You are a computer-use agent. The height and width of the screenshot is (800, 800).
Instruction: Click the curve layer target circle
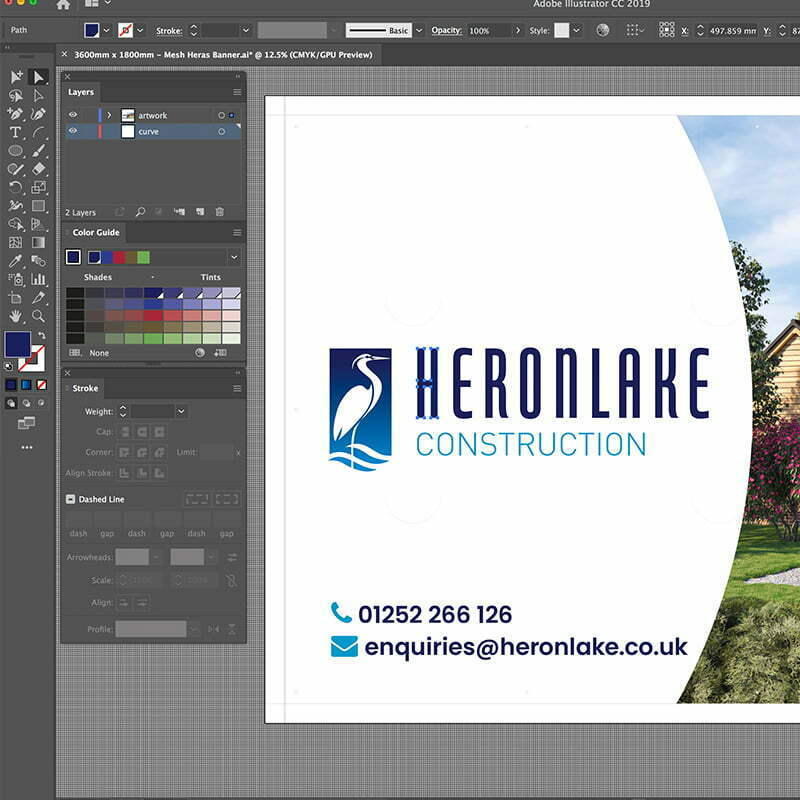(221, 131)
